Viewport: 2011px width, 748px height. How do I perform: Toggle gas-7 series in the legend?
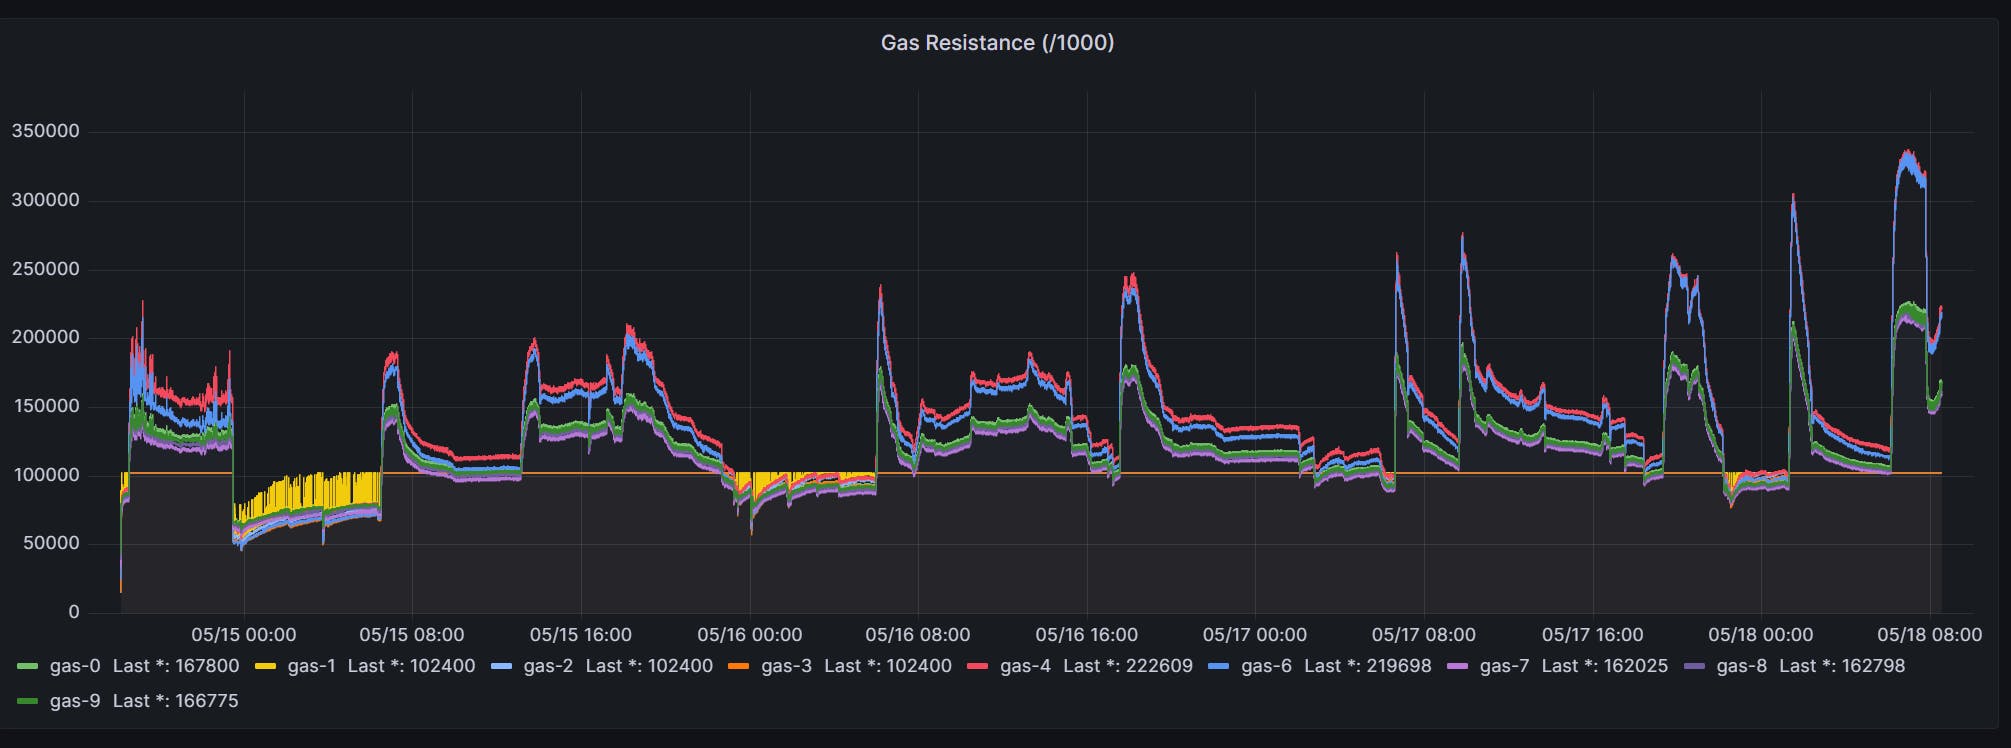pos(1504,666)
